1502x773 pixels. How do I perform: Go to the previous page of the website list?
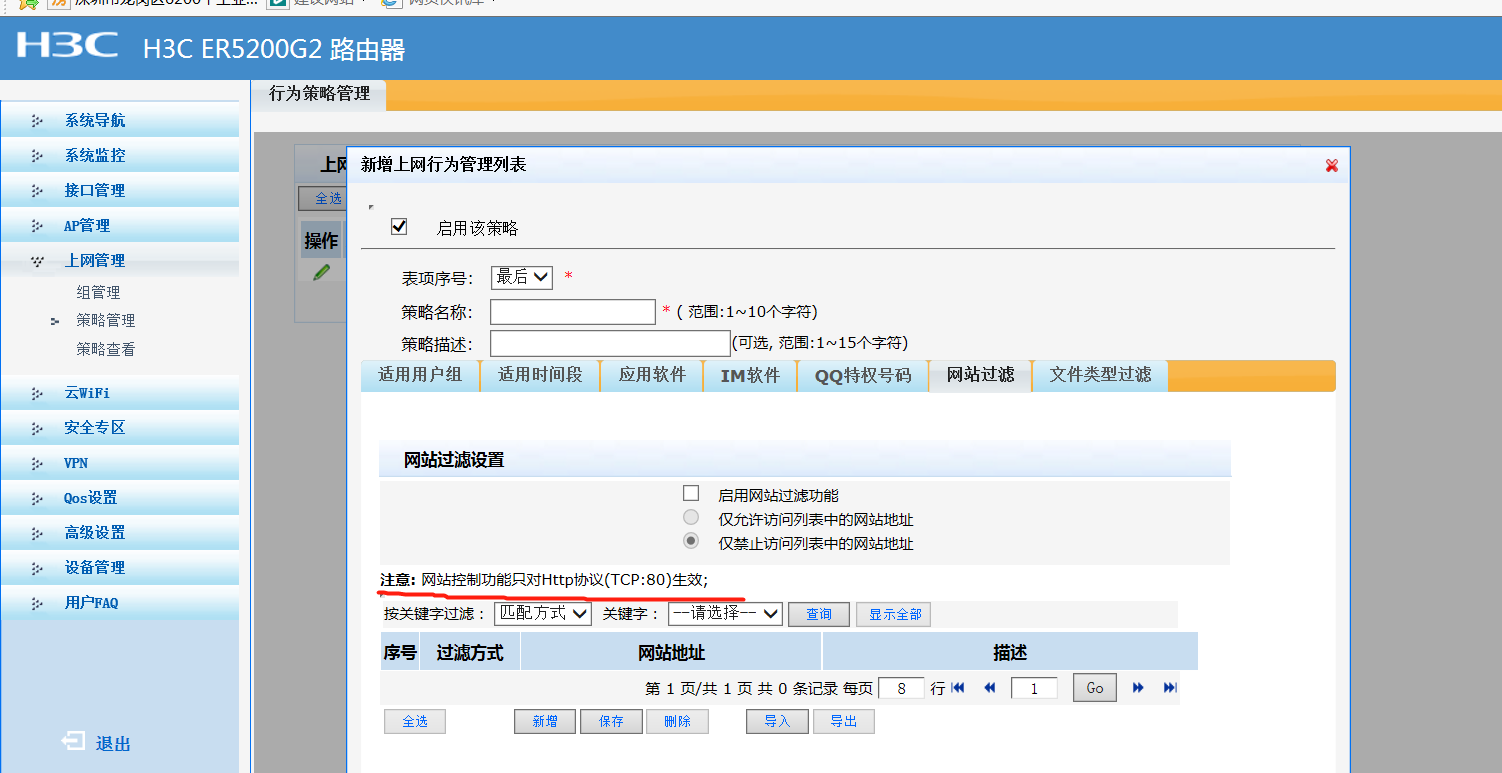[990, 688]
